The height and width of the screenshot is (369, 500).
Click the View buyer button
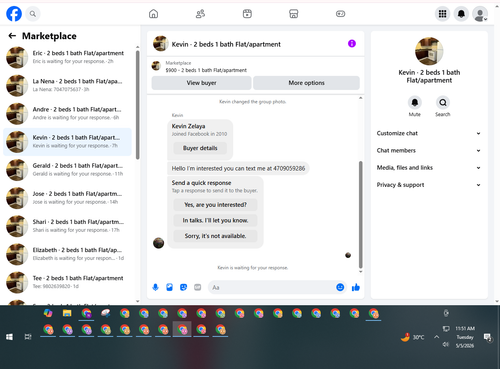point(201,83)
